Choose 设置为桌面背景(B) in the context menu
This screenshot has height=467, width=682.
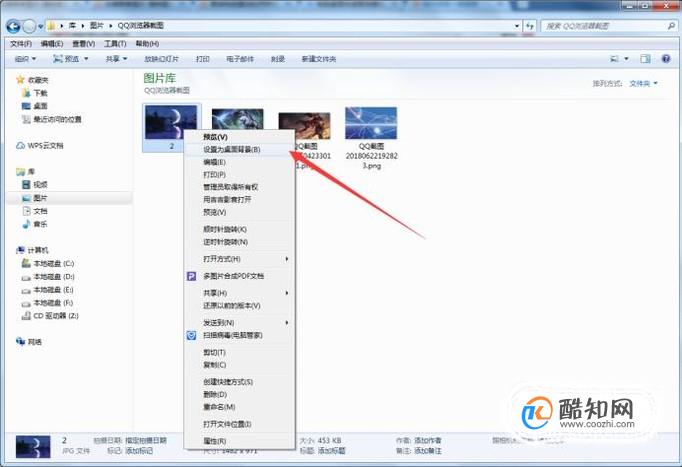coord(240,149)
